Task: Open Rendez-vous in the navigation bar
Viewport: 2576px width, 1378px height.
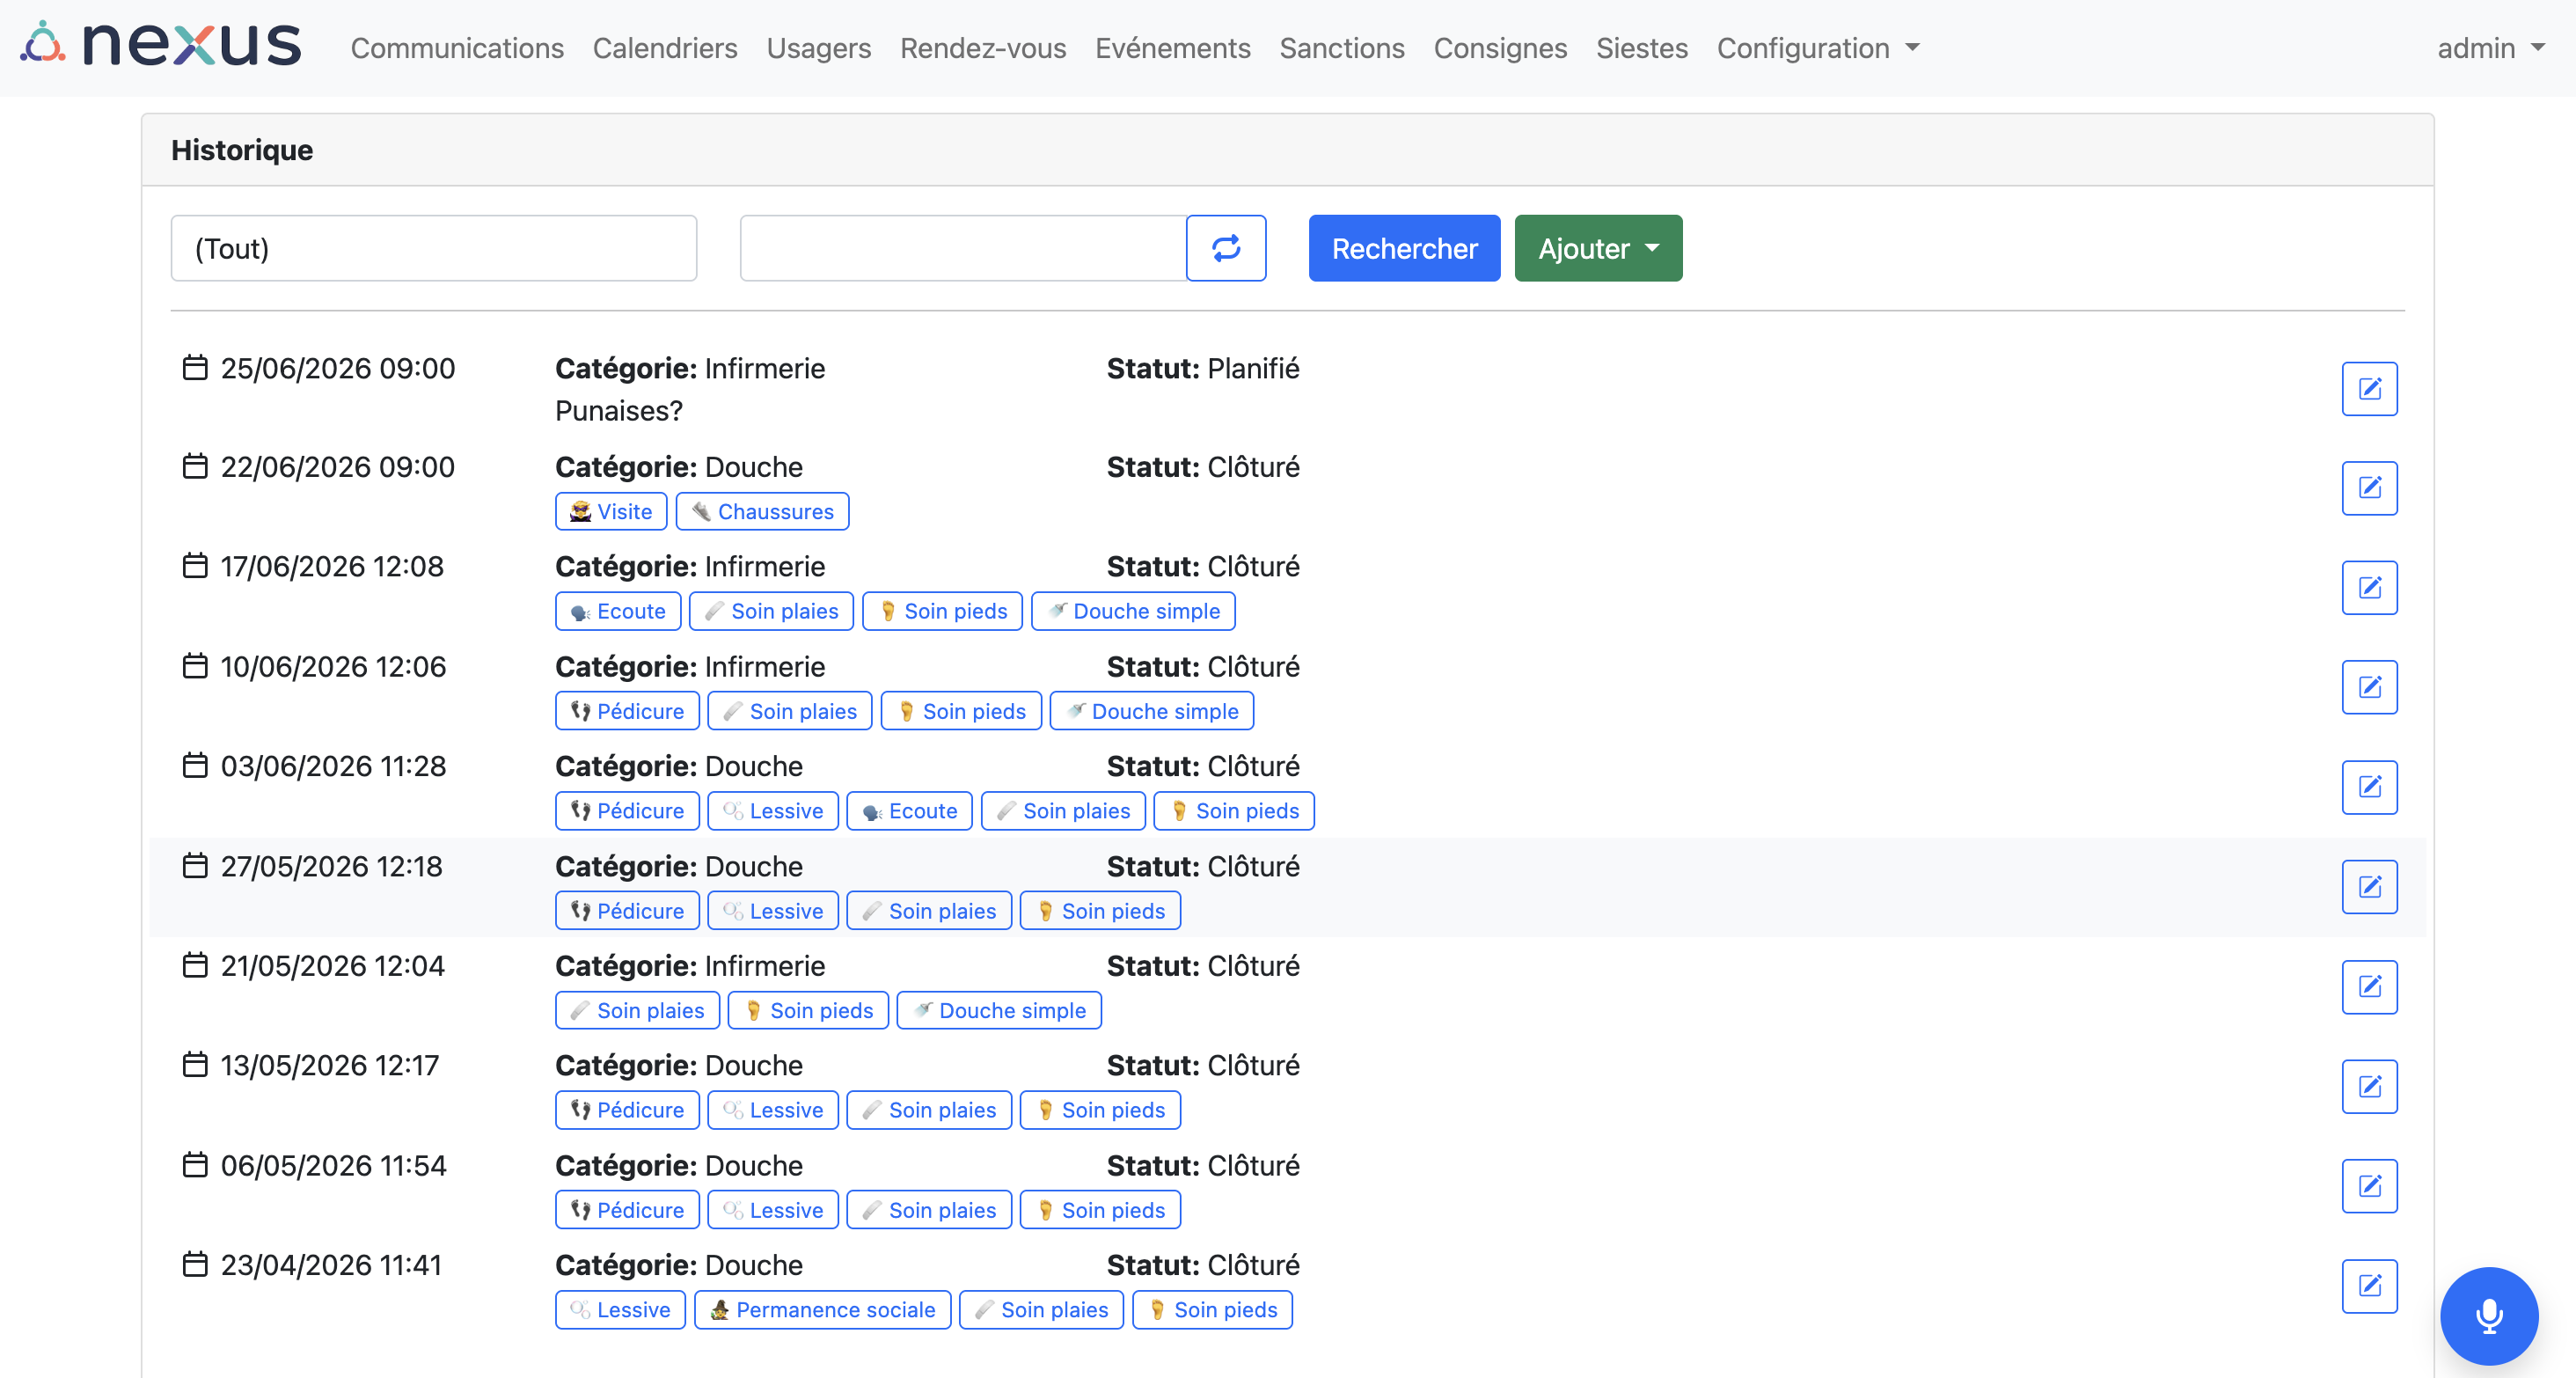Action: [x=983, y=48]
